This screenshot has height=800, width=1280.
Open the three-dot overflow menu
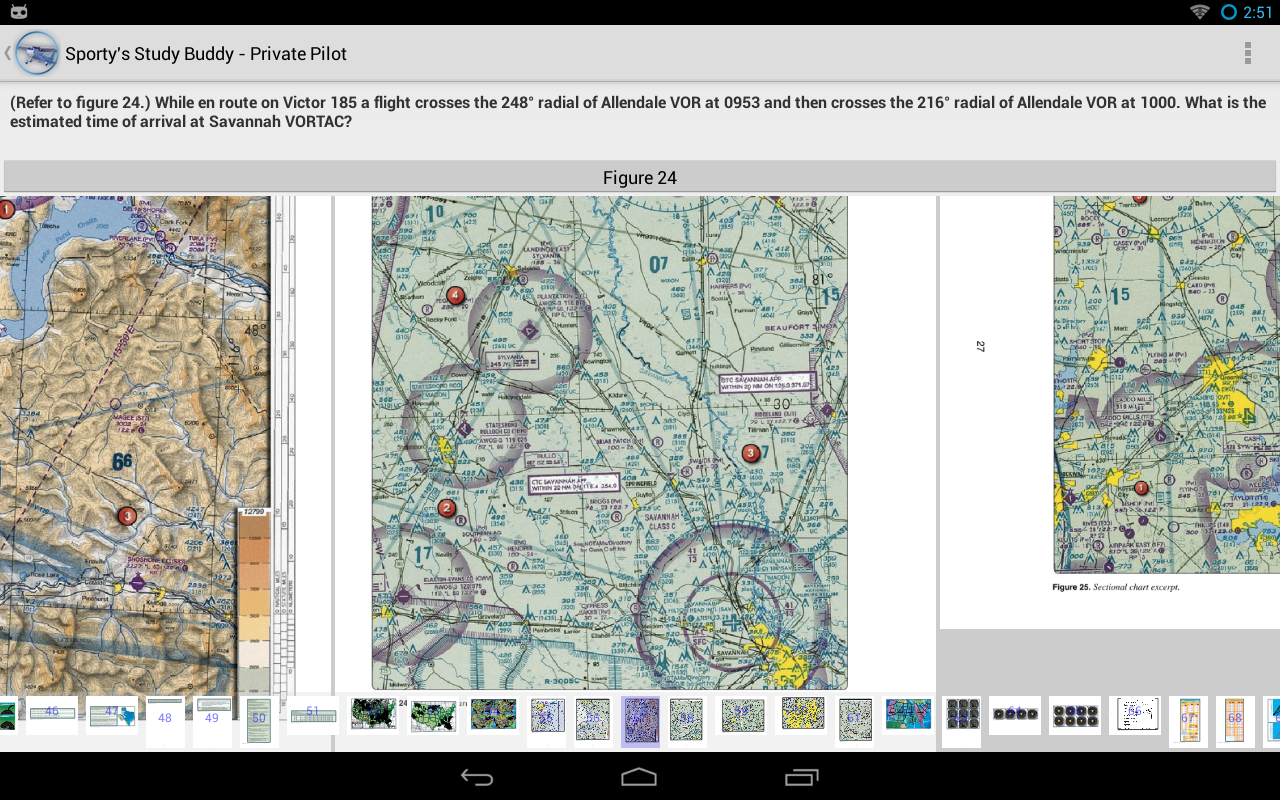pyautogui.click(x=1247, y=53)
